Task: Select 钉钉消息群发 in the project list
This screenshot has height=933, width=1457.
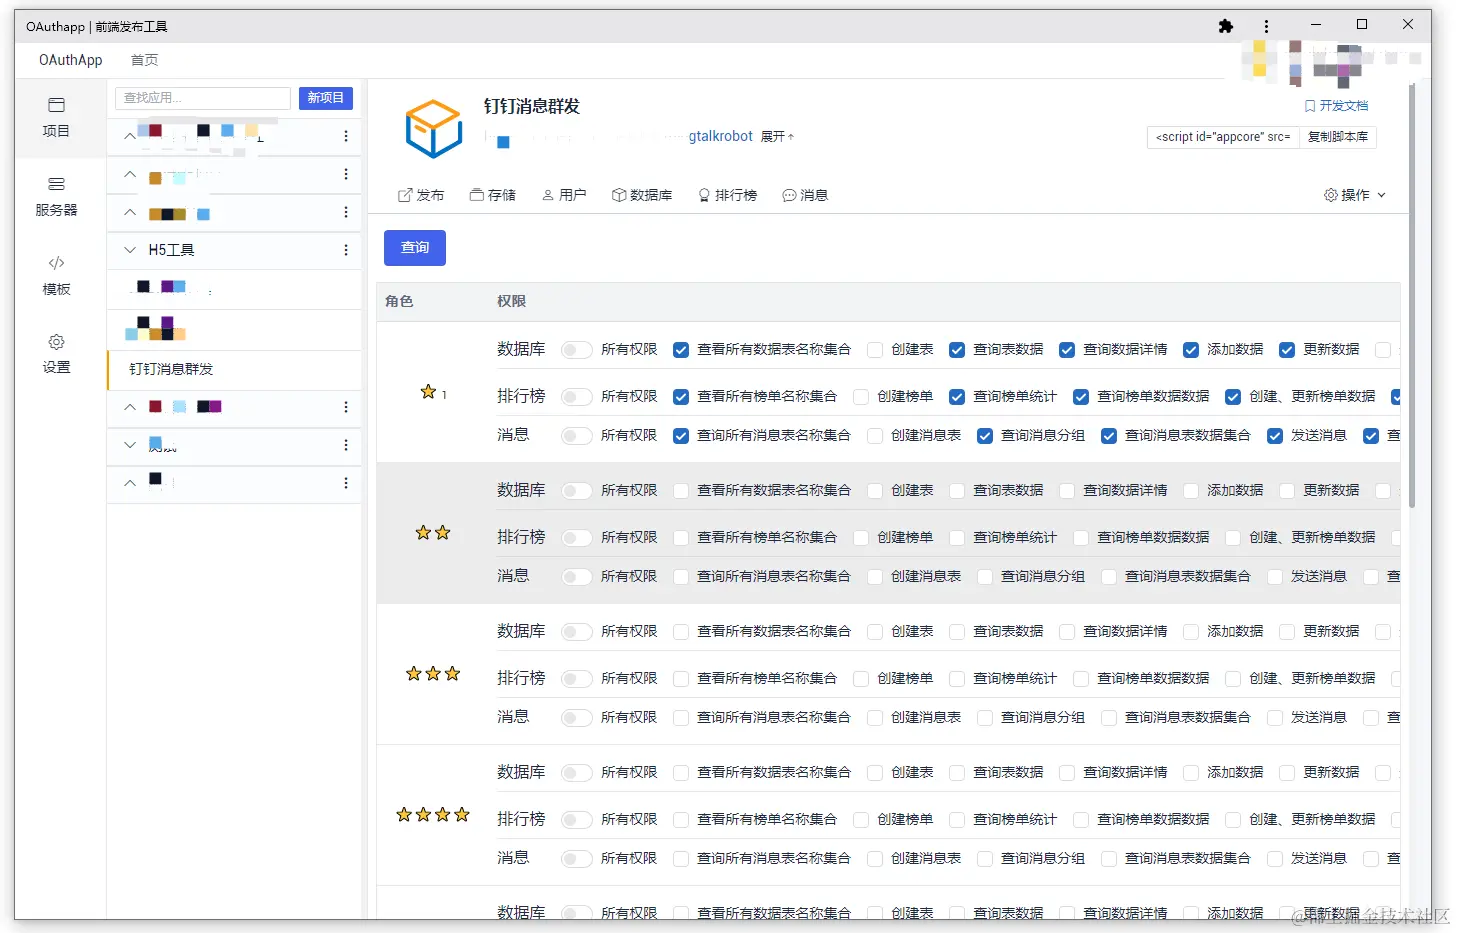Action: (x=234, y=369)
